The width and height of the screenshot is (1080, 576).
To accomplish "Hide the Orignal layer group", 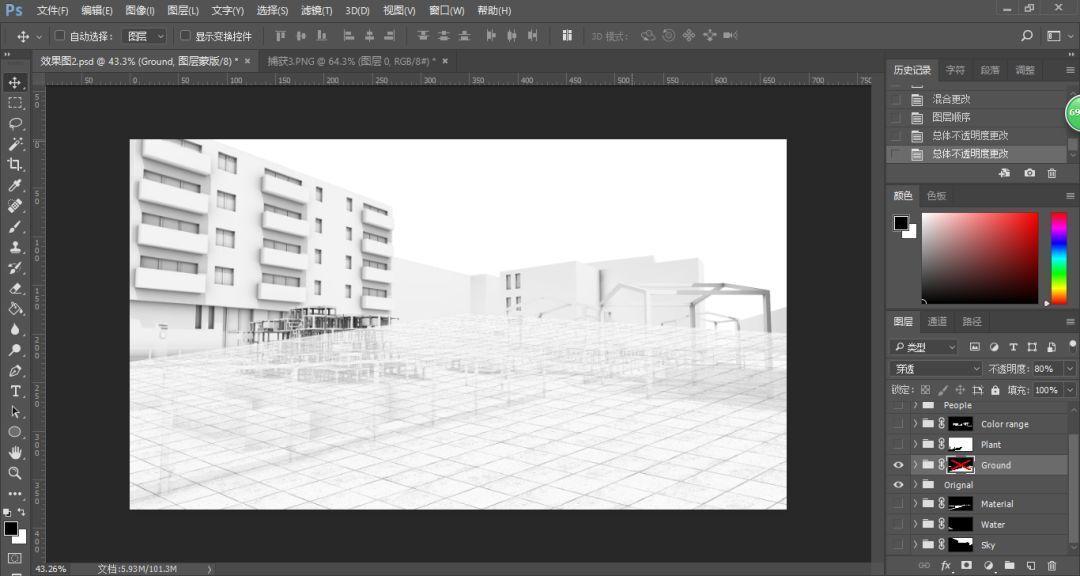I will (x=898, y=485).
